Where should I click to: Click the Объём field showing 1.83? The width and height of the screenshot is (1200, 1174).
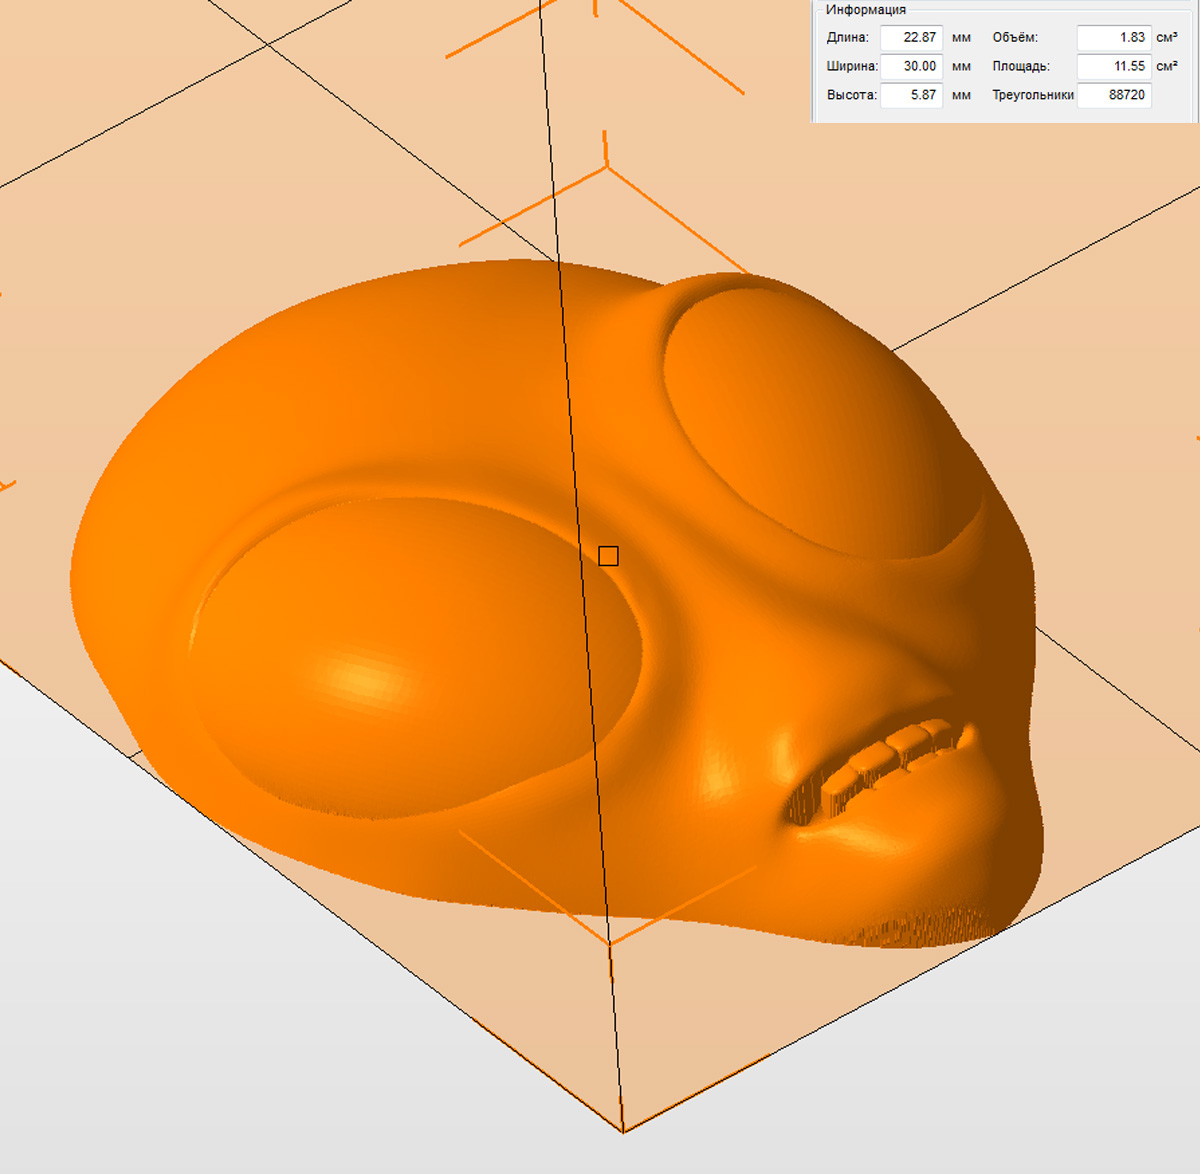1114,38
